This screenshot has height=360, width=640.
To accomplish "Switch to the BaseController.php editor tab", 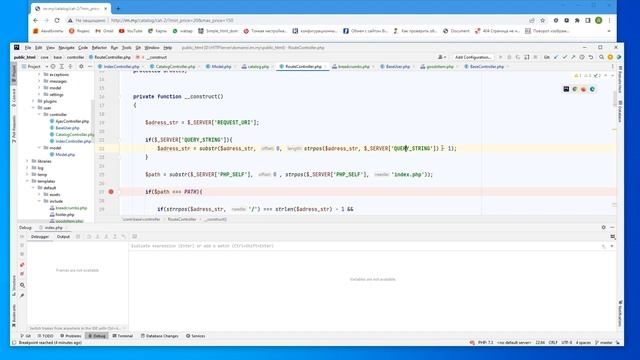I will pos(487,67).
